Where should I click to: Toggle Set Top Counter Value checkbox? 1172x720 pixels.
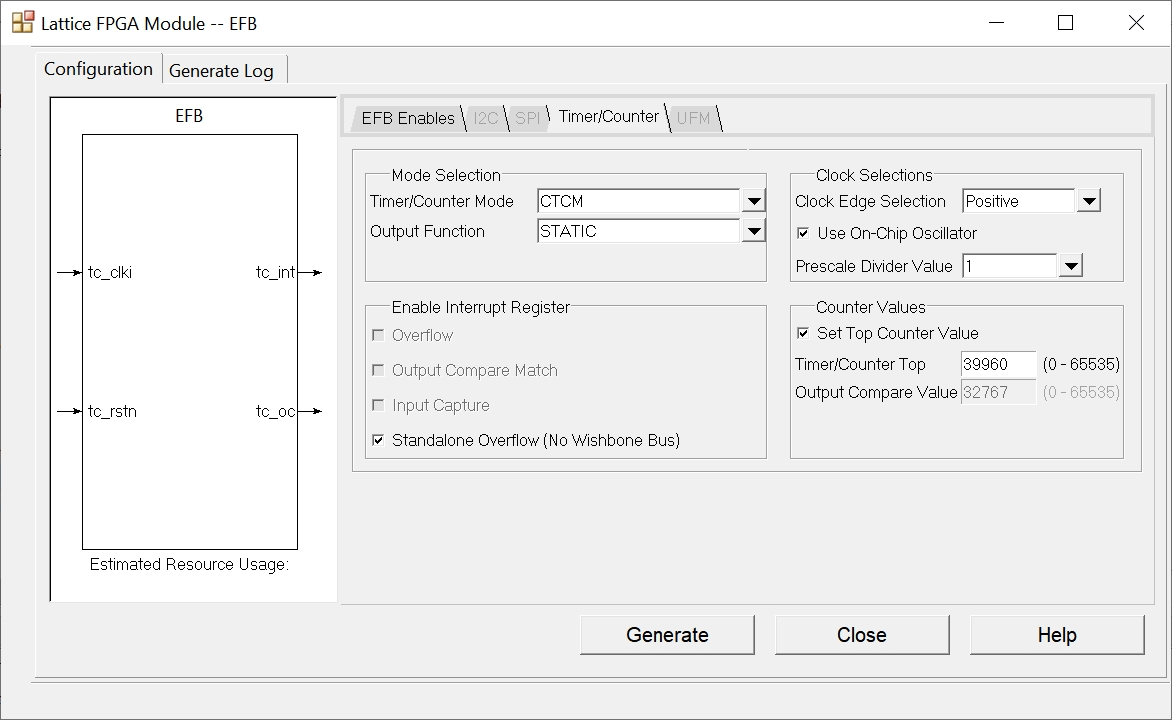tap(803, 333)
